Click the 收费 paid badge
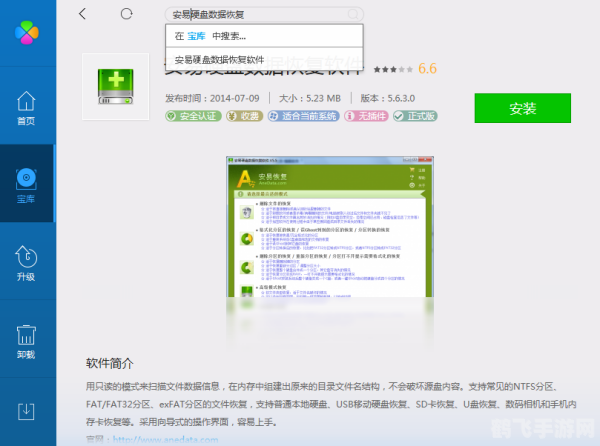This screenshot has height=446, width=600. pyautogui.click(x=244, y=116)
